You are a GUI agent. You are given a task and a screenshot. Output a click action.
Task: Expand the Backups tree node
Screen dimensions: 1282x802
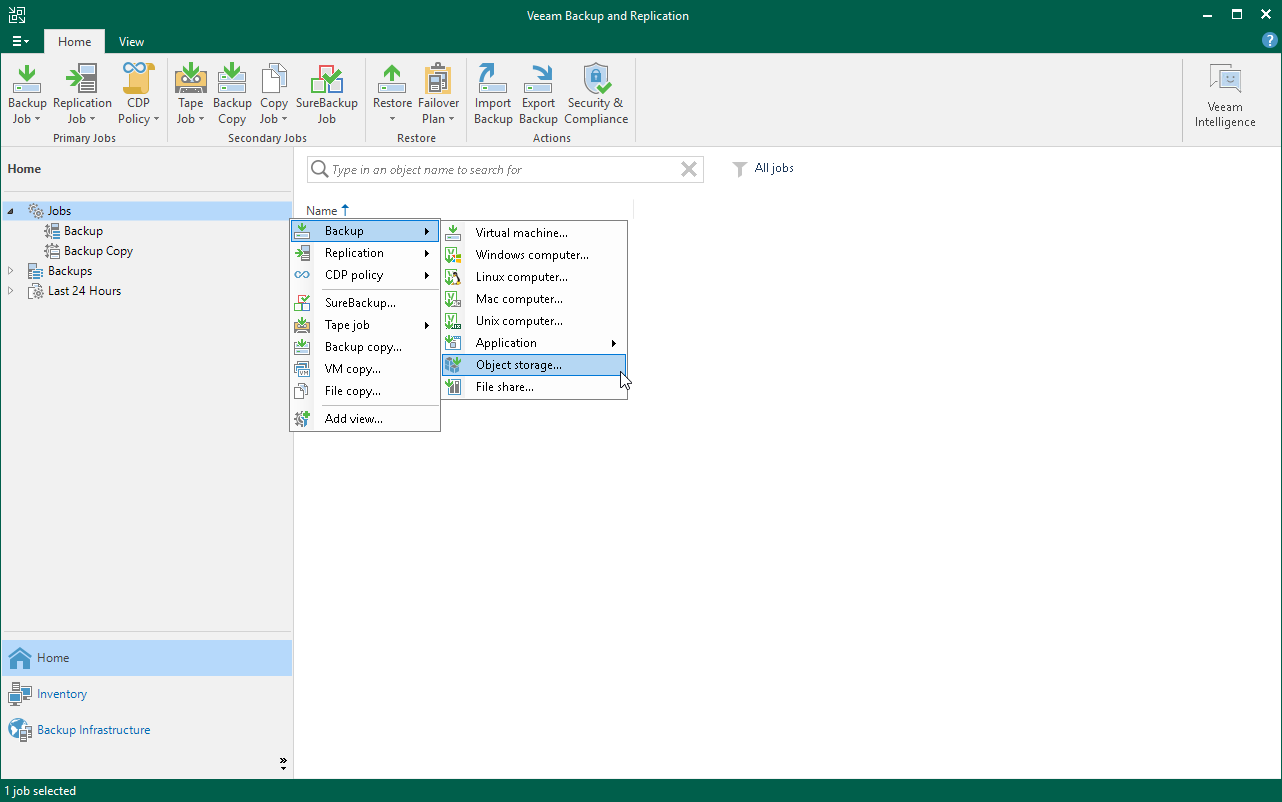[10, 270]
